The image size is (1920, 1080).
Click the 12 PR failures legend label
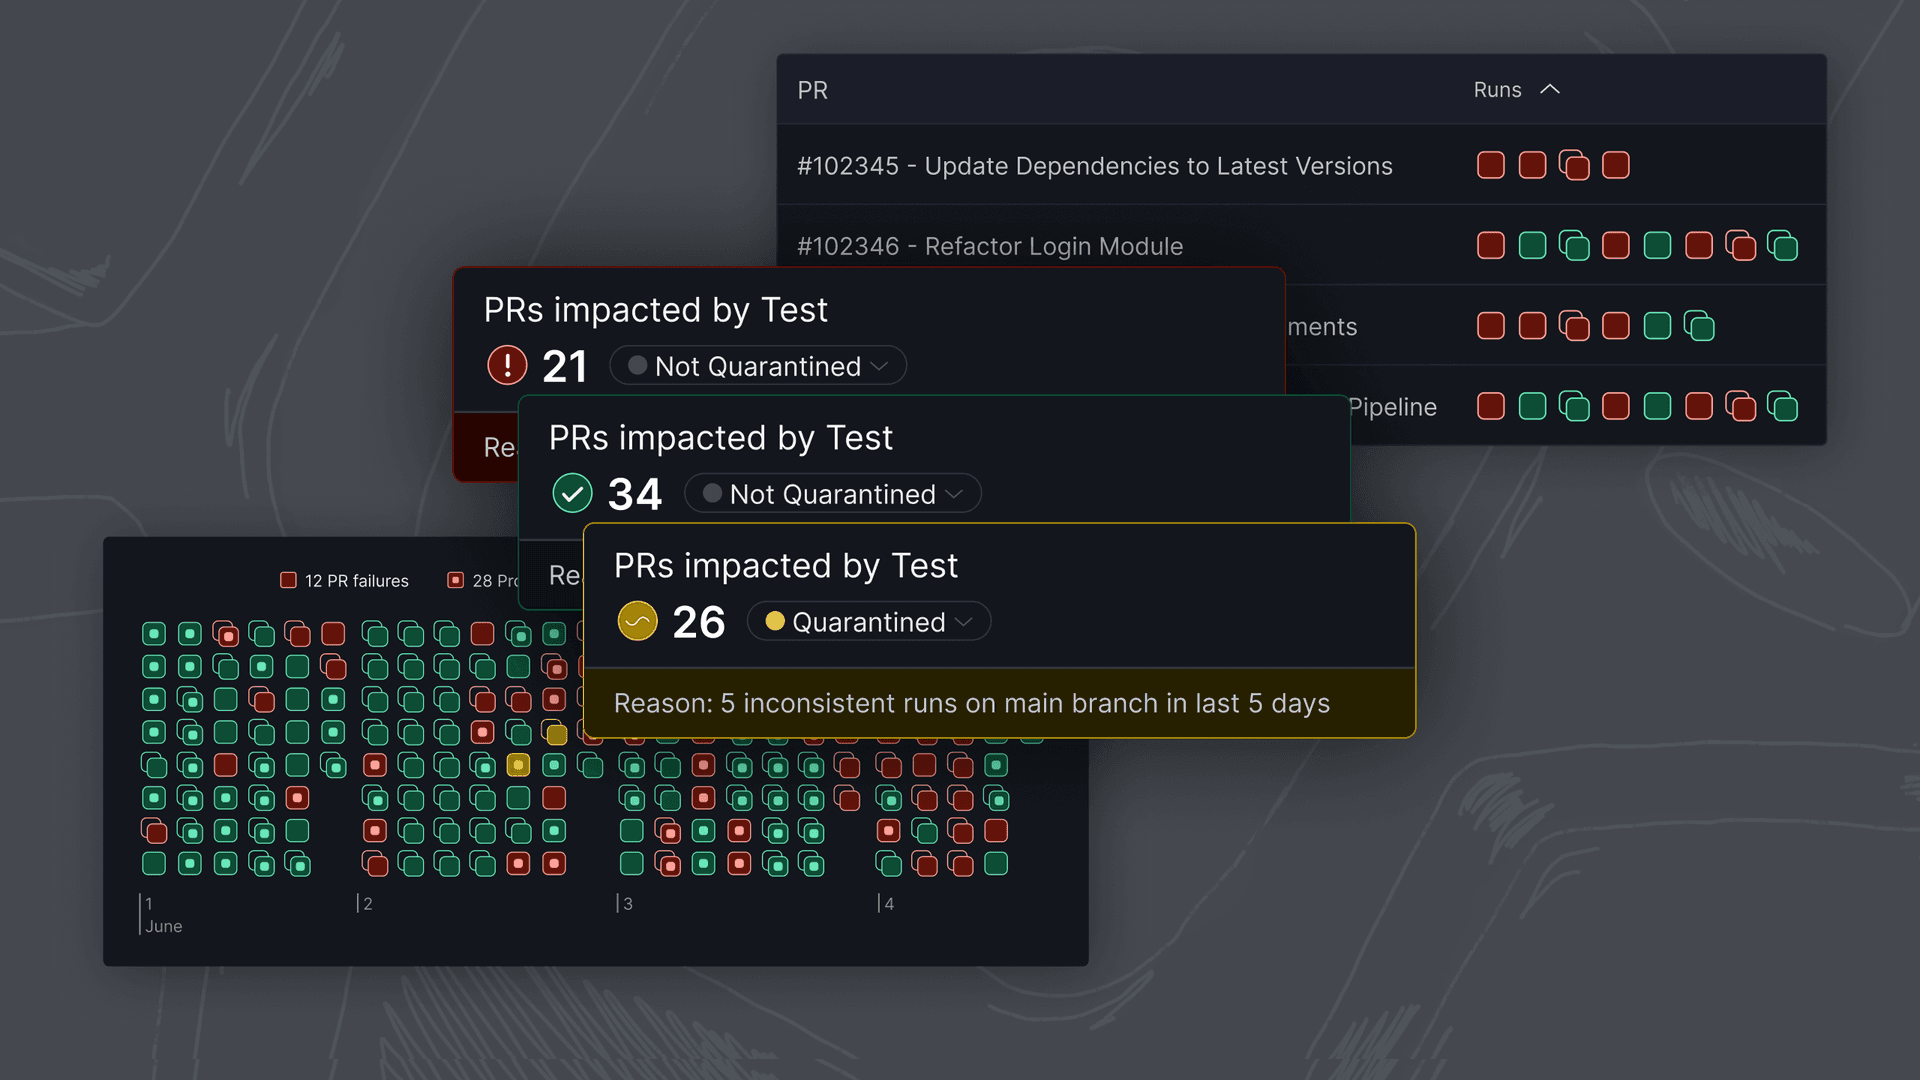pyautogui.click(x=356, y=581)
